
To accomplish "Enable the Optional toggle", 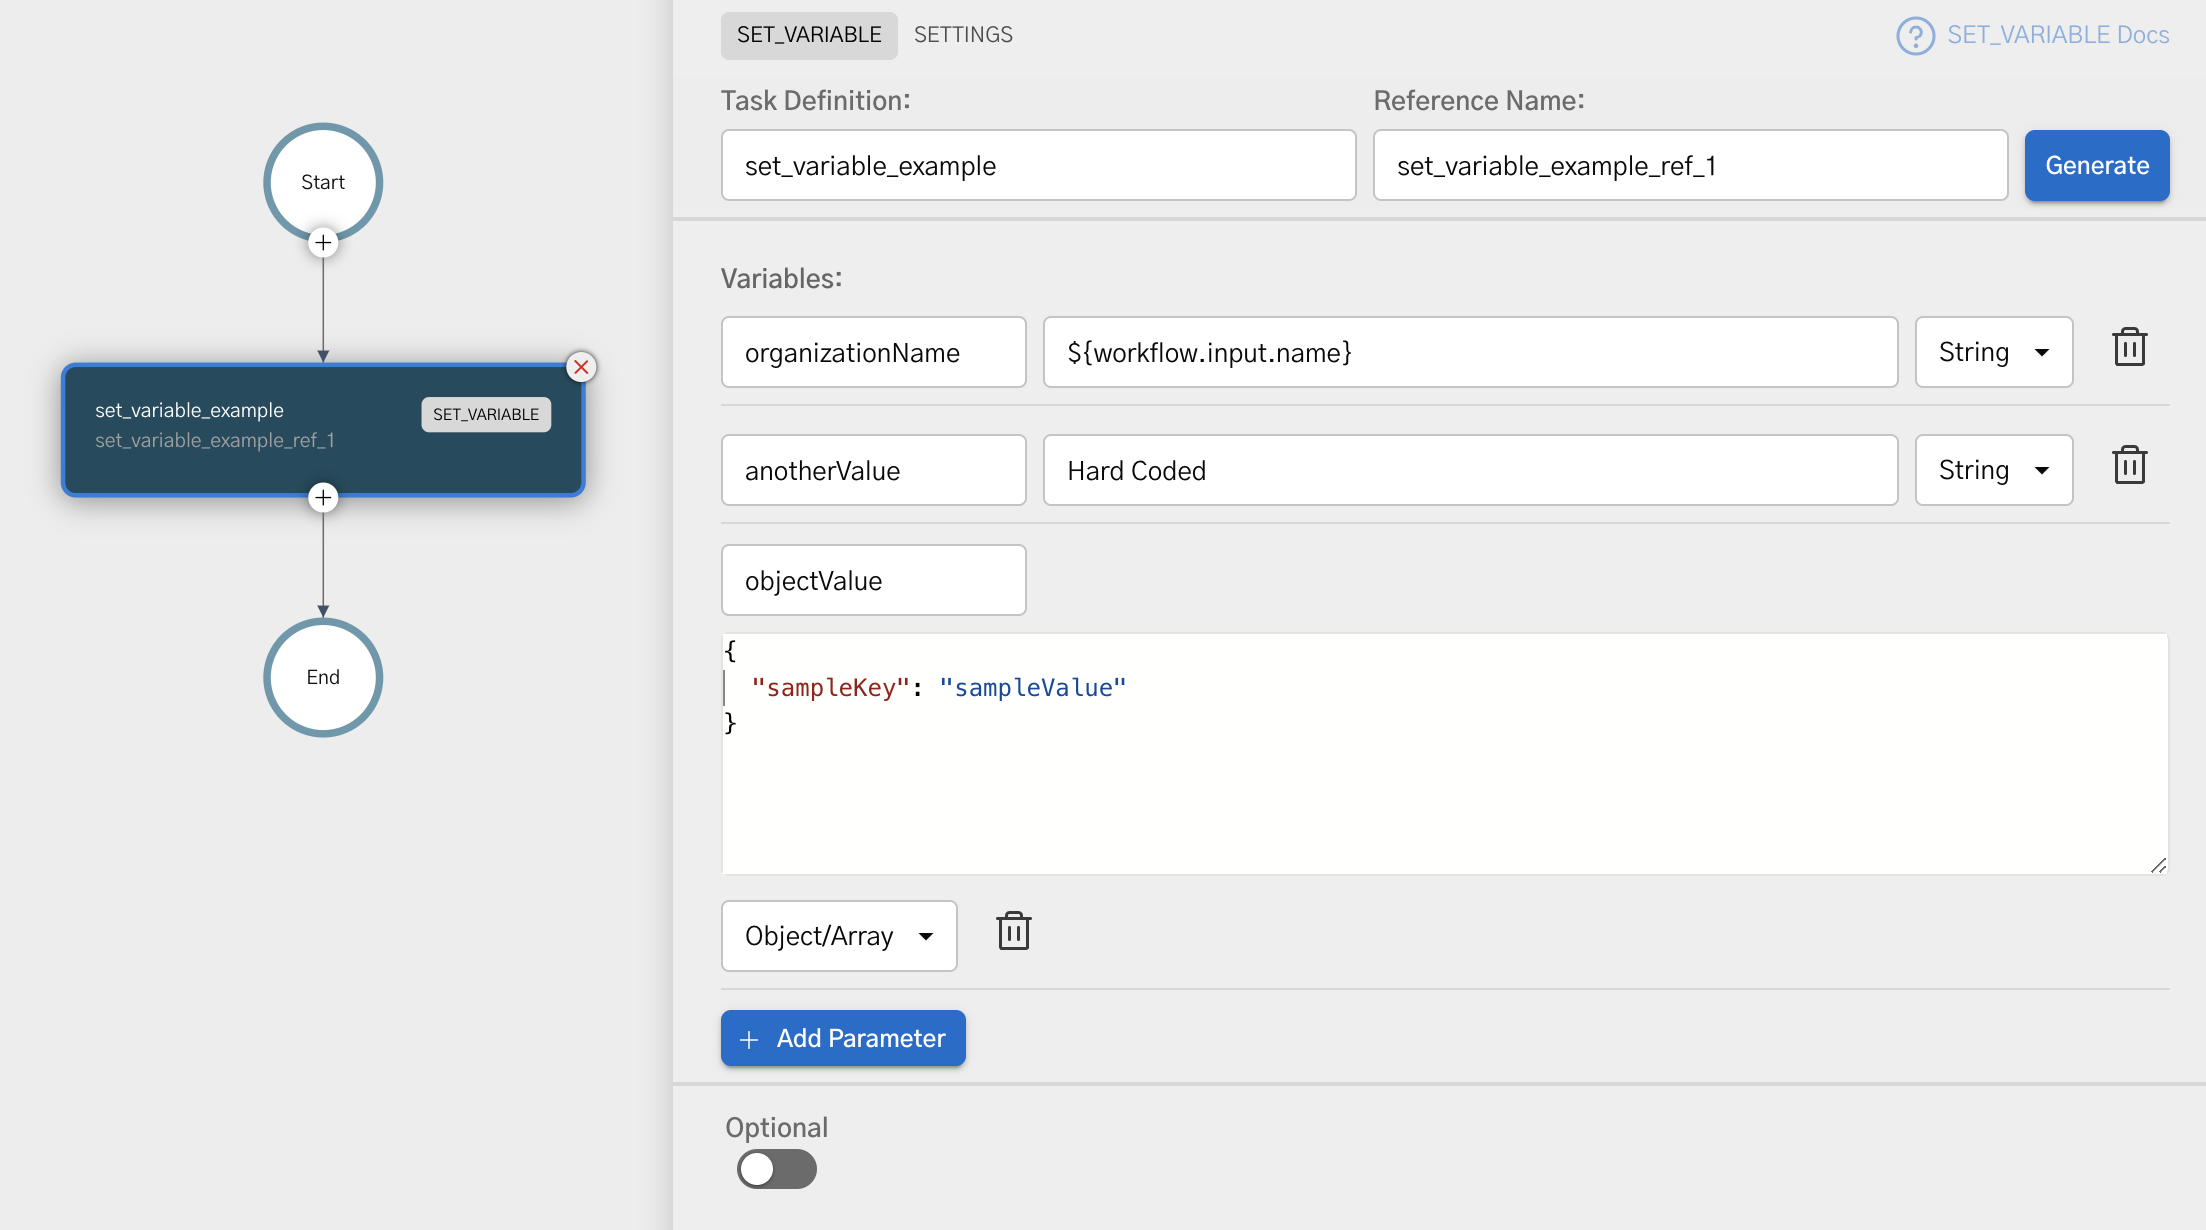I will tap(777, 1168).
